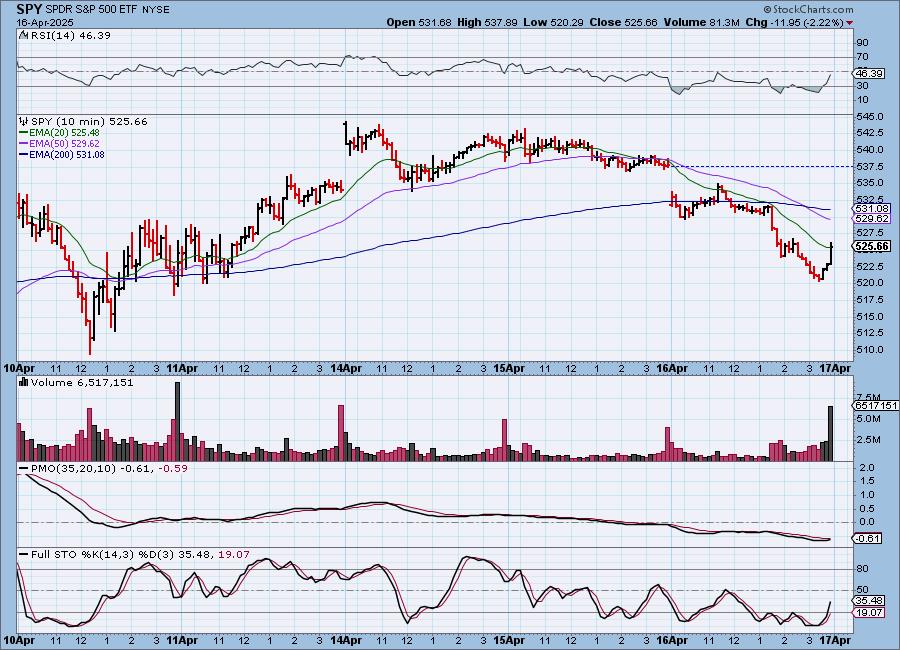Click the bar-chart icon beside SPY (10 min)

(24, 121)
